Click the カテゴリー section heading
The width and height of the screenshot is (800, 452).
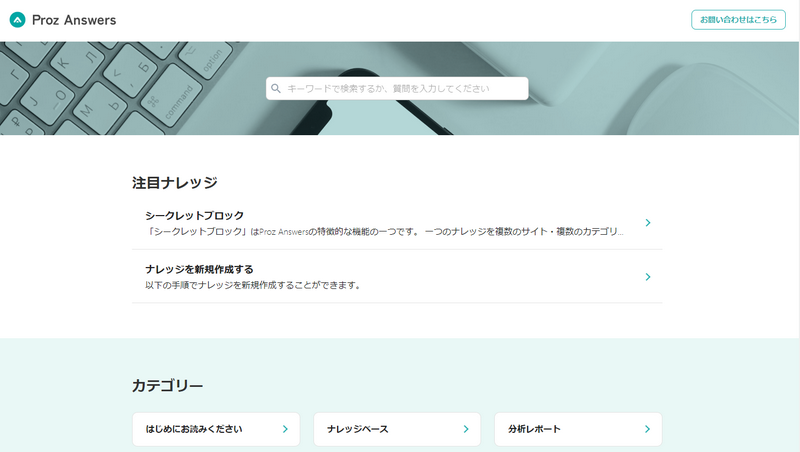coord(168,386)
